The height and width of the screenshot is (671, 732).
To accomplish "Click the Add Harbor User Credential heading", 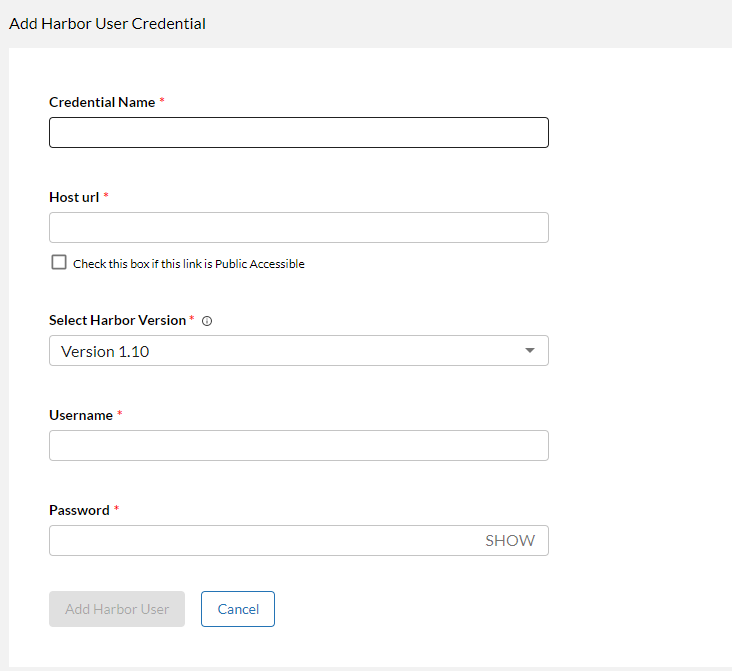I will pyautogui.click(x=107, y=23).
